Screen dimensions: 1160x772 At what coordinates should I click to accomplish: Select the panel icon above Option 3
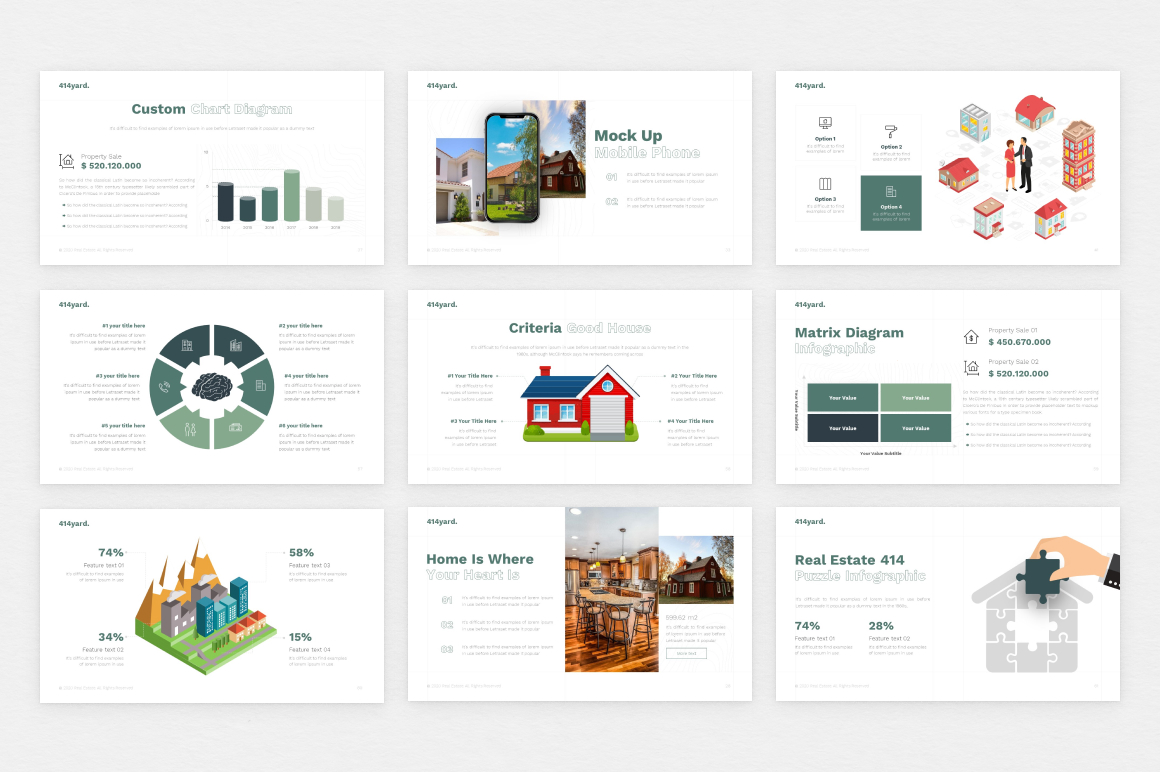pos(825,184)
